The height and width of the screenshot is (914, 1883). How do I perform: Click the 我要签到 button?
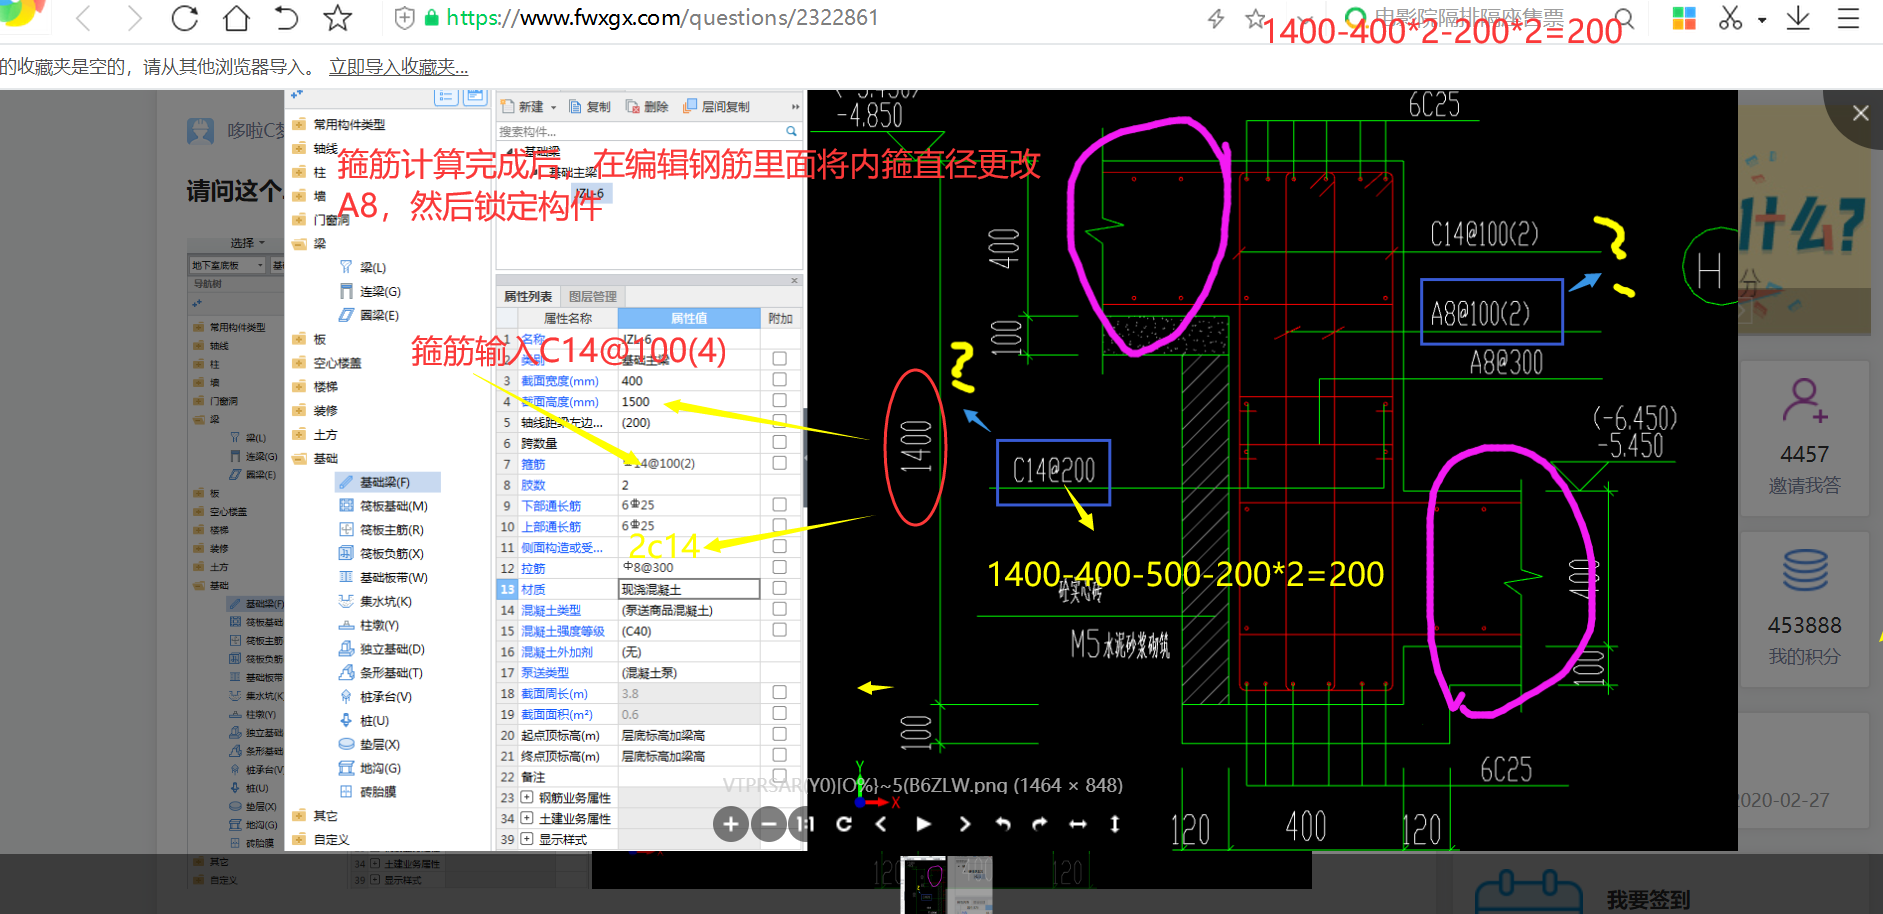[x=1648, y=899]
